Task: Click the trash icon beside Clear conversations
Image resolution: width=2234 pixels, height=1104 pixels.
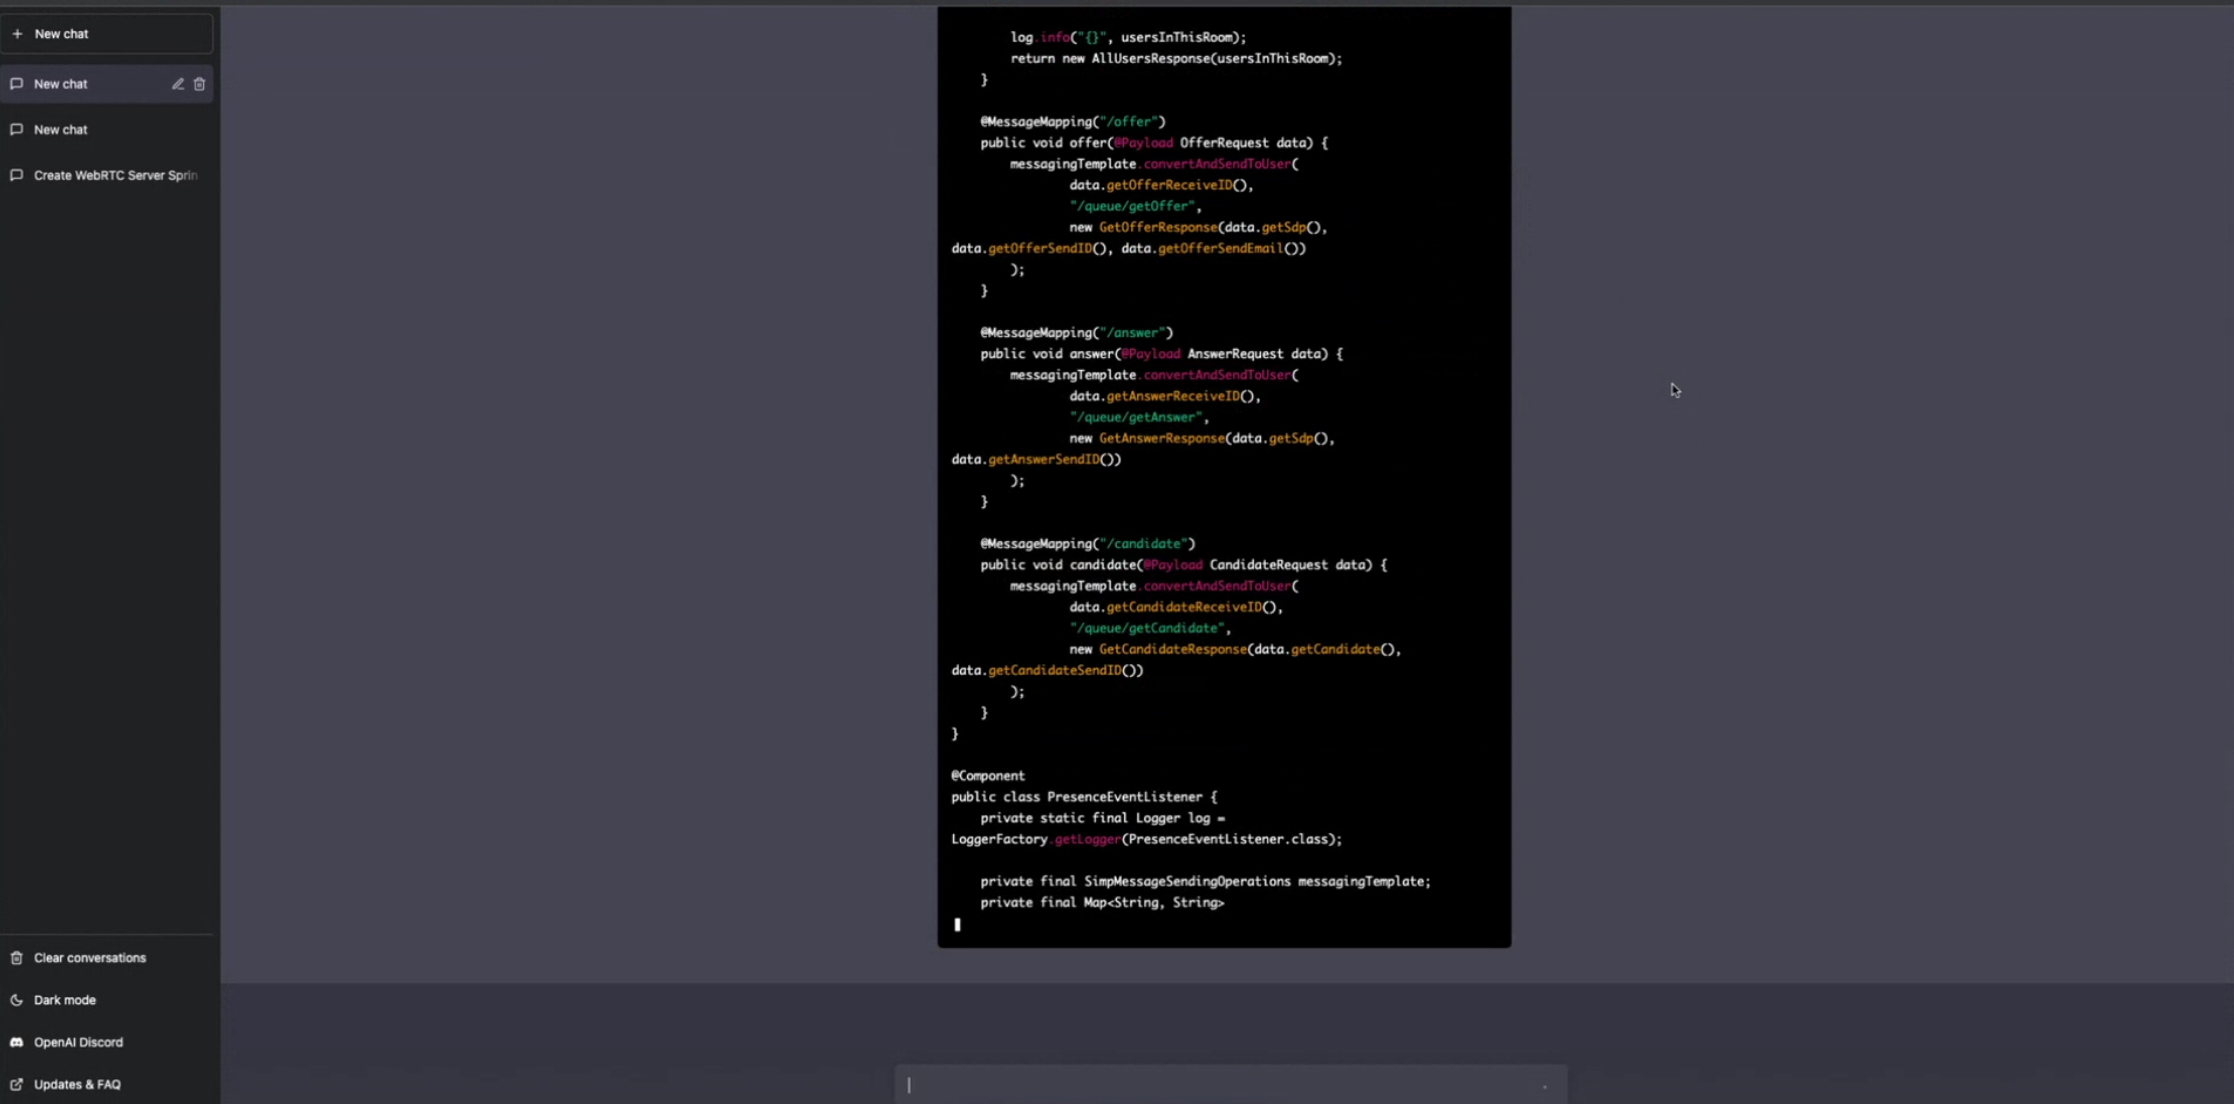Action: pos(16,958)
